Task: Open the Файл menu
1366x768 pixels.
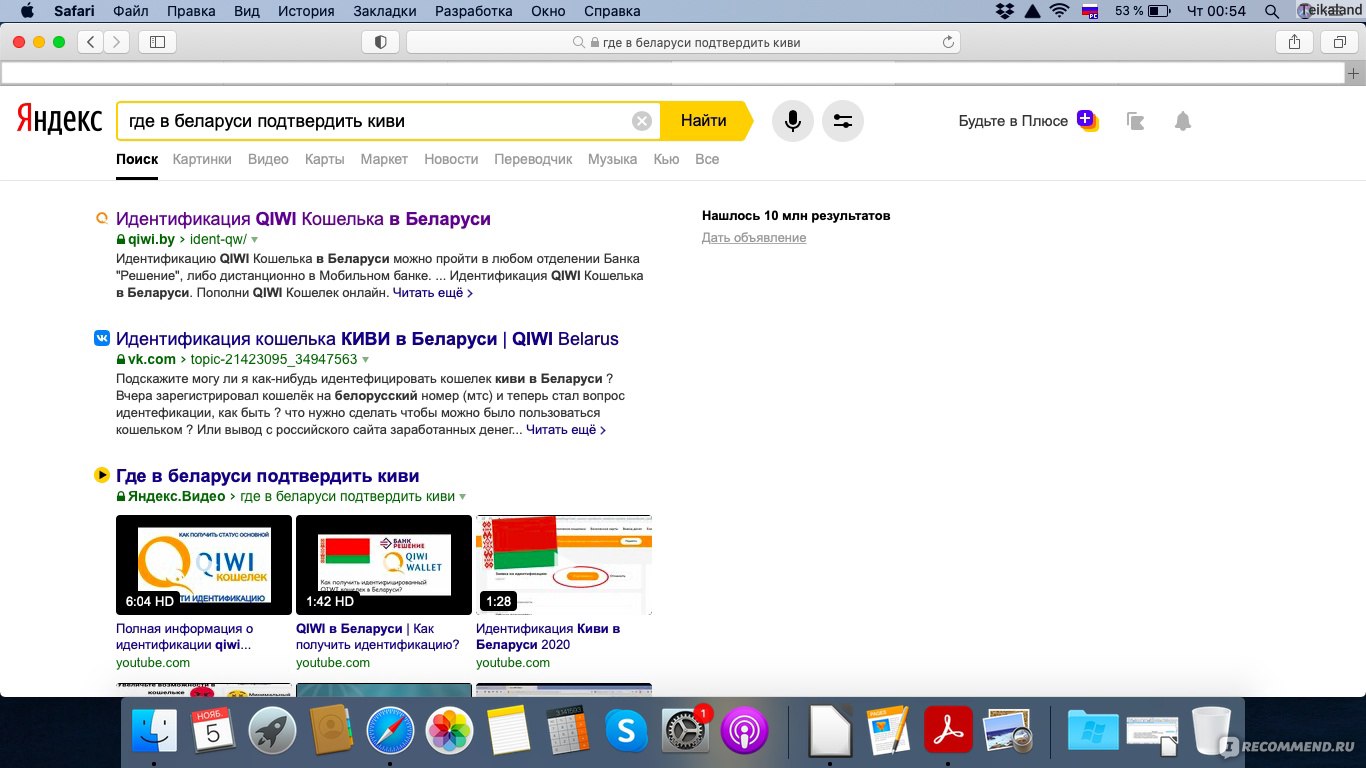Action: [132, 11]
